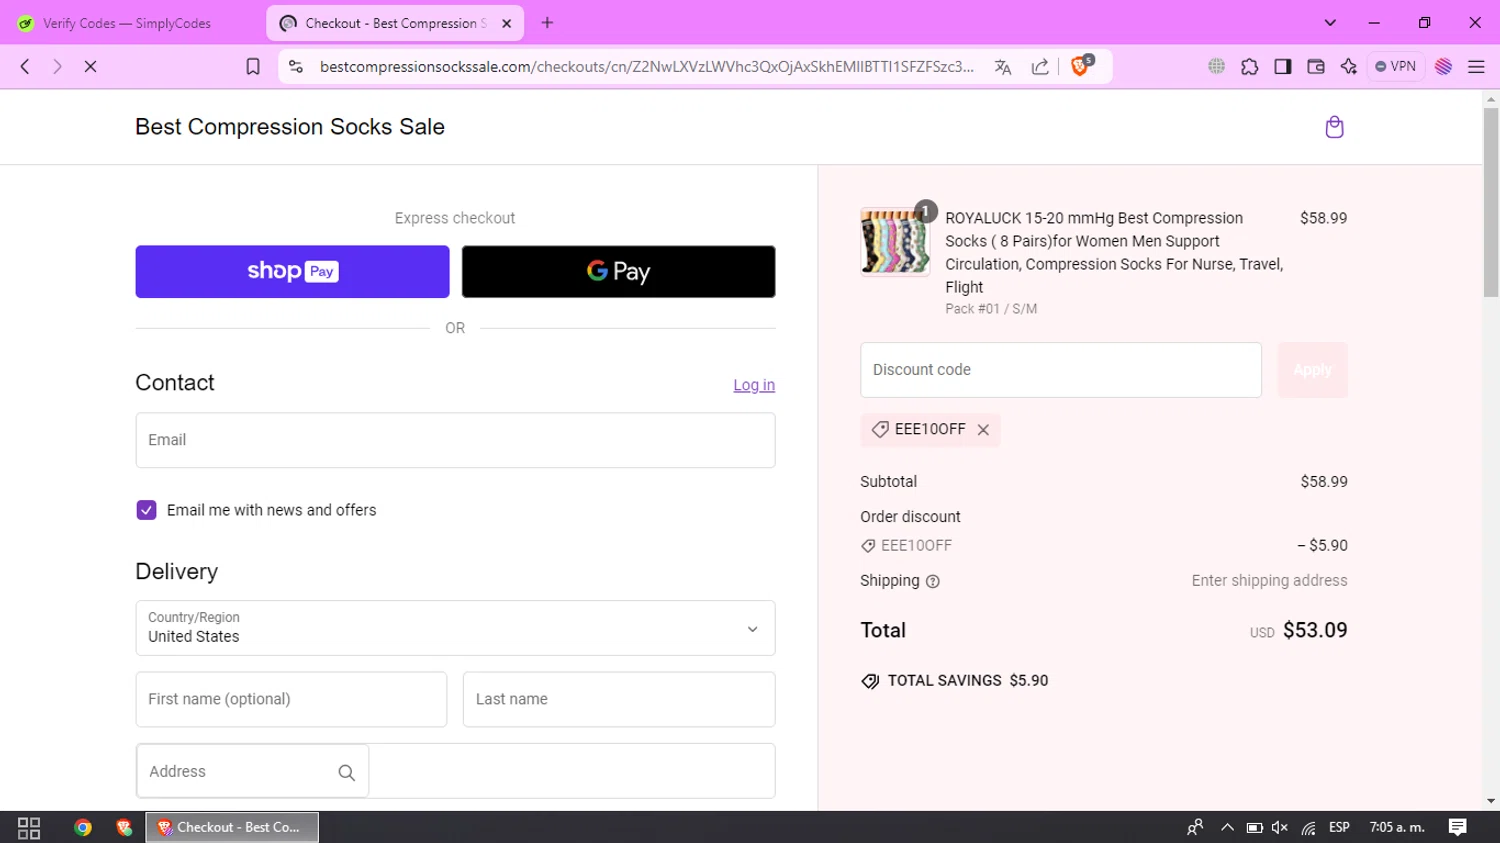Toggle the browser sidebar panel

[1283, 66]
